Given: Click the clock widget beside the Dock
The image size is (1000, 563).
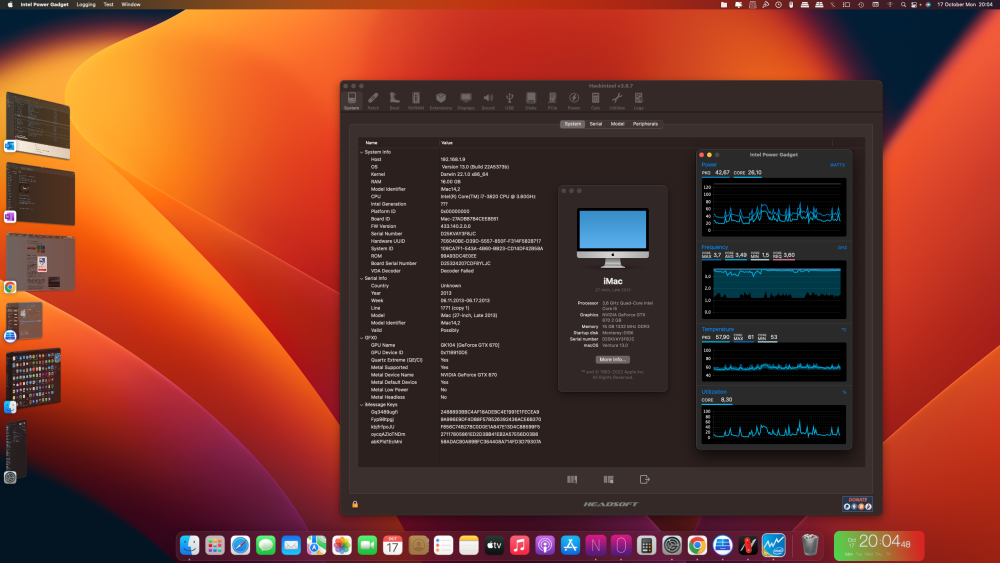Looking at the screenshot, I should 879,545.
